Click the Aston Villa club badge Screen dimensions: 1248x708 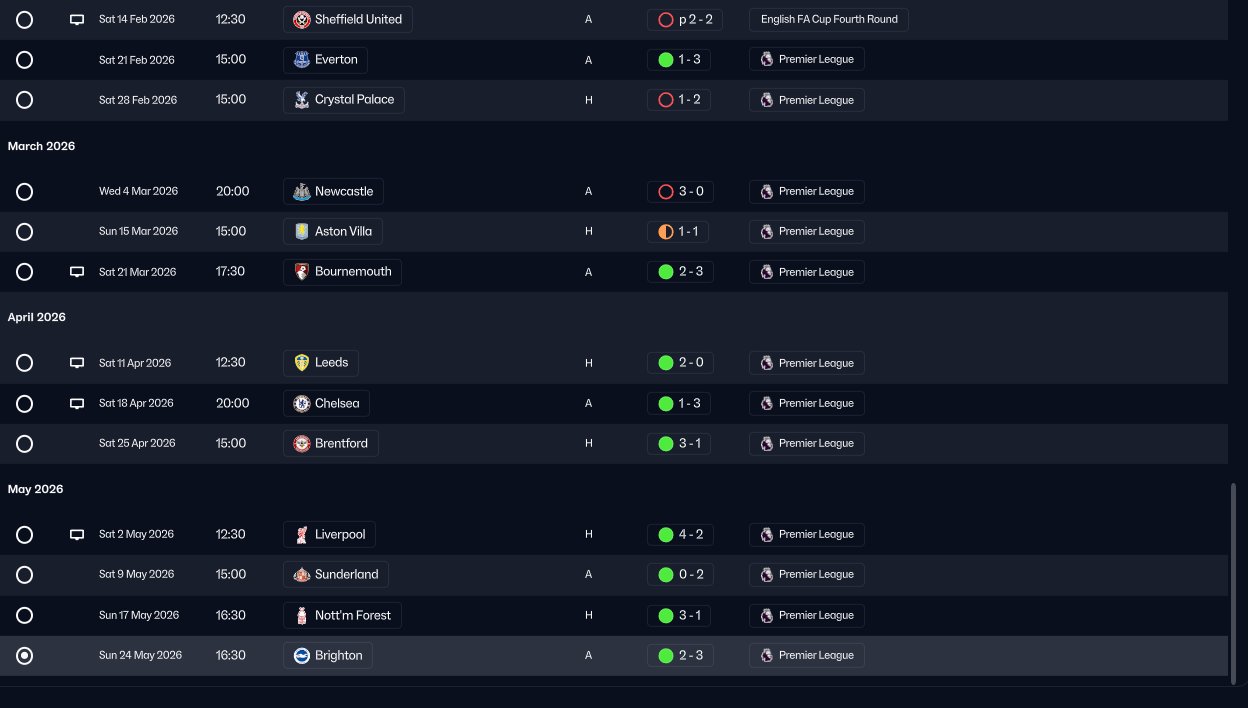point(301,232)
